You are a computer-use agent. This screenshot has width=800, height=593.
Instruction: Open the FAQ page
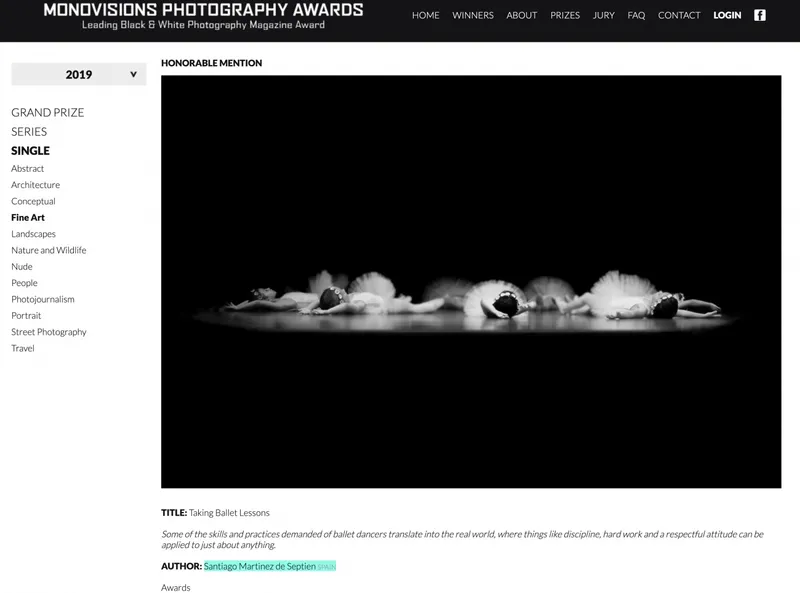(636, 15)
